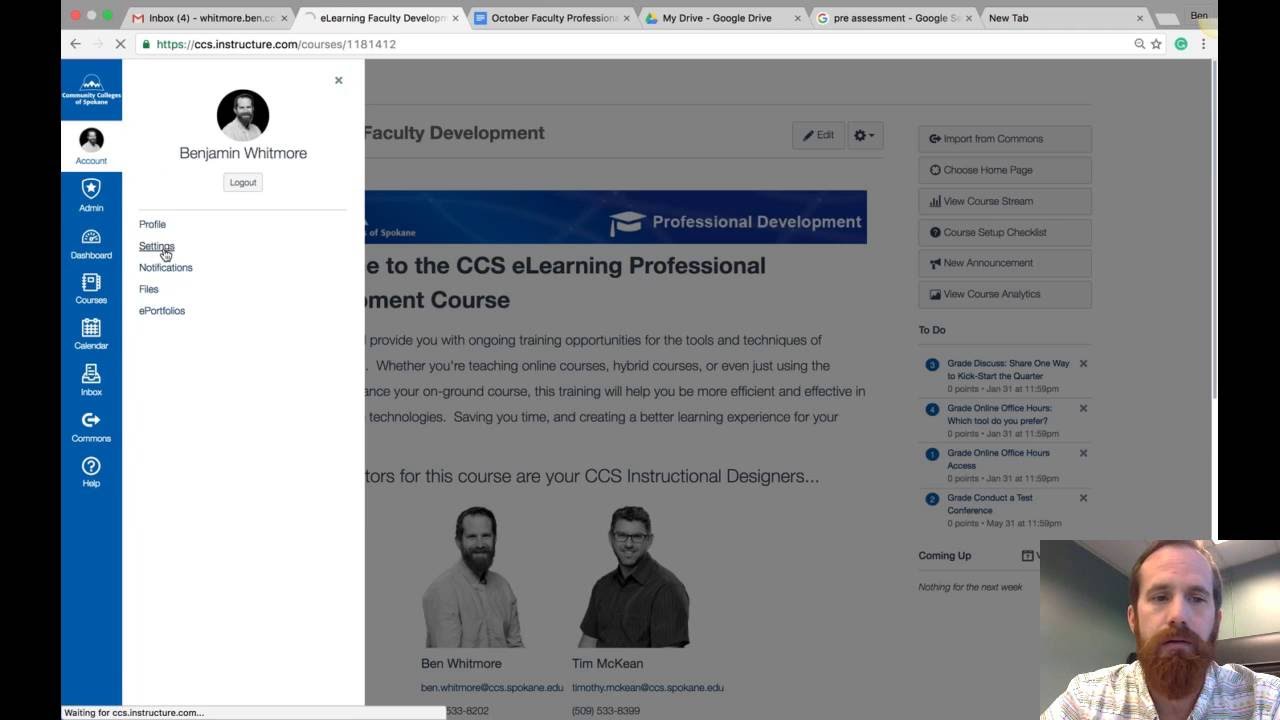Open the Course Setup Checklist

(x=1005, y=232)
